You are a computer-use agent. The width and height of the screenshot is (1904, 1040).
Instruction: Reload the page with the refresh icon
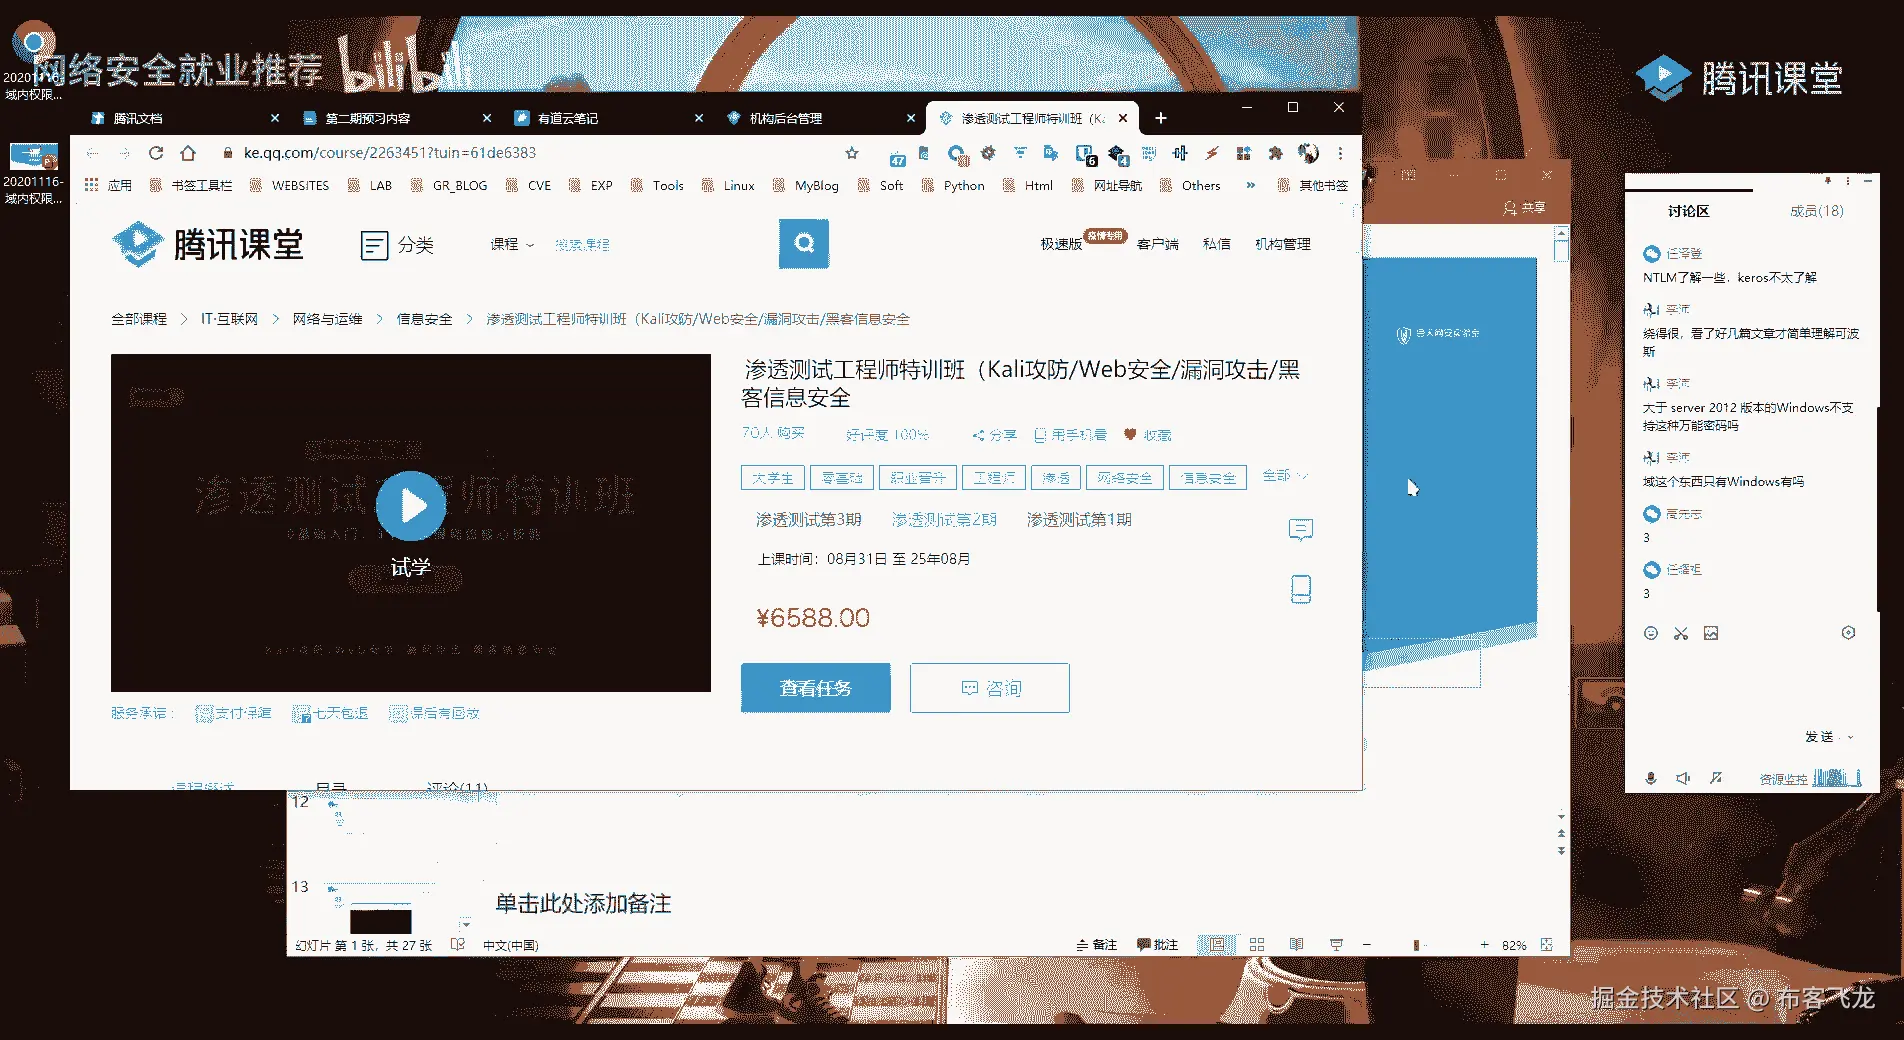click(x=156, y=153)
